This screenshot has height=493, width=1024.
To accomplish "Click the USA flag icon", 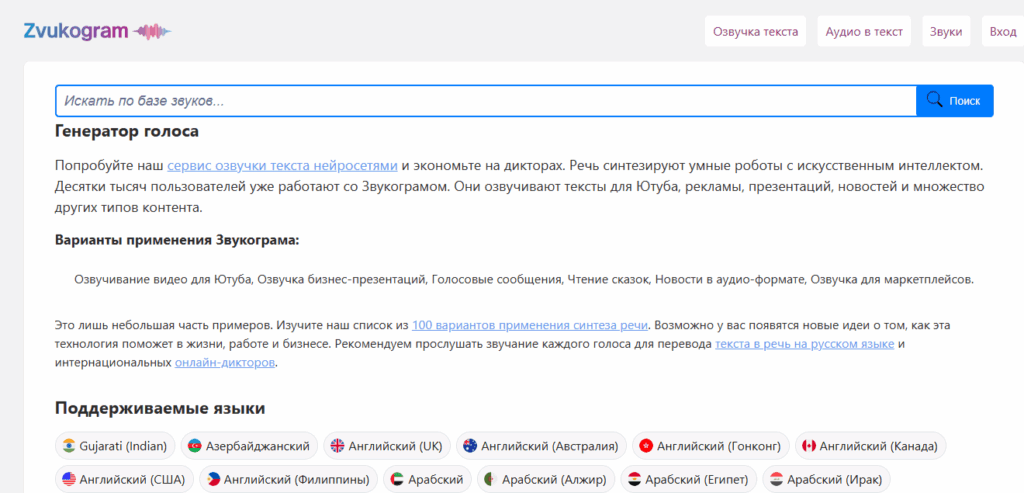I will coord(69,479).
